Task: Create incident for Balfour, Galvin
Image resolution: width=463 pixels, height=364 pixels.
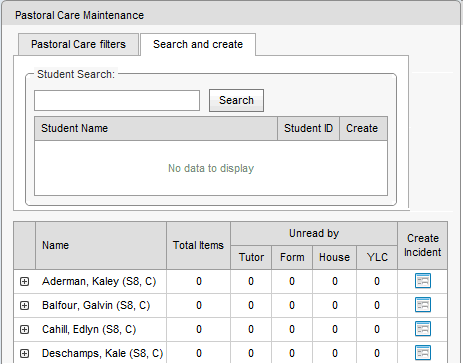Action: [x=423, y=305]
